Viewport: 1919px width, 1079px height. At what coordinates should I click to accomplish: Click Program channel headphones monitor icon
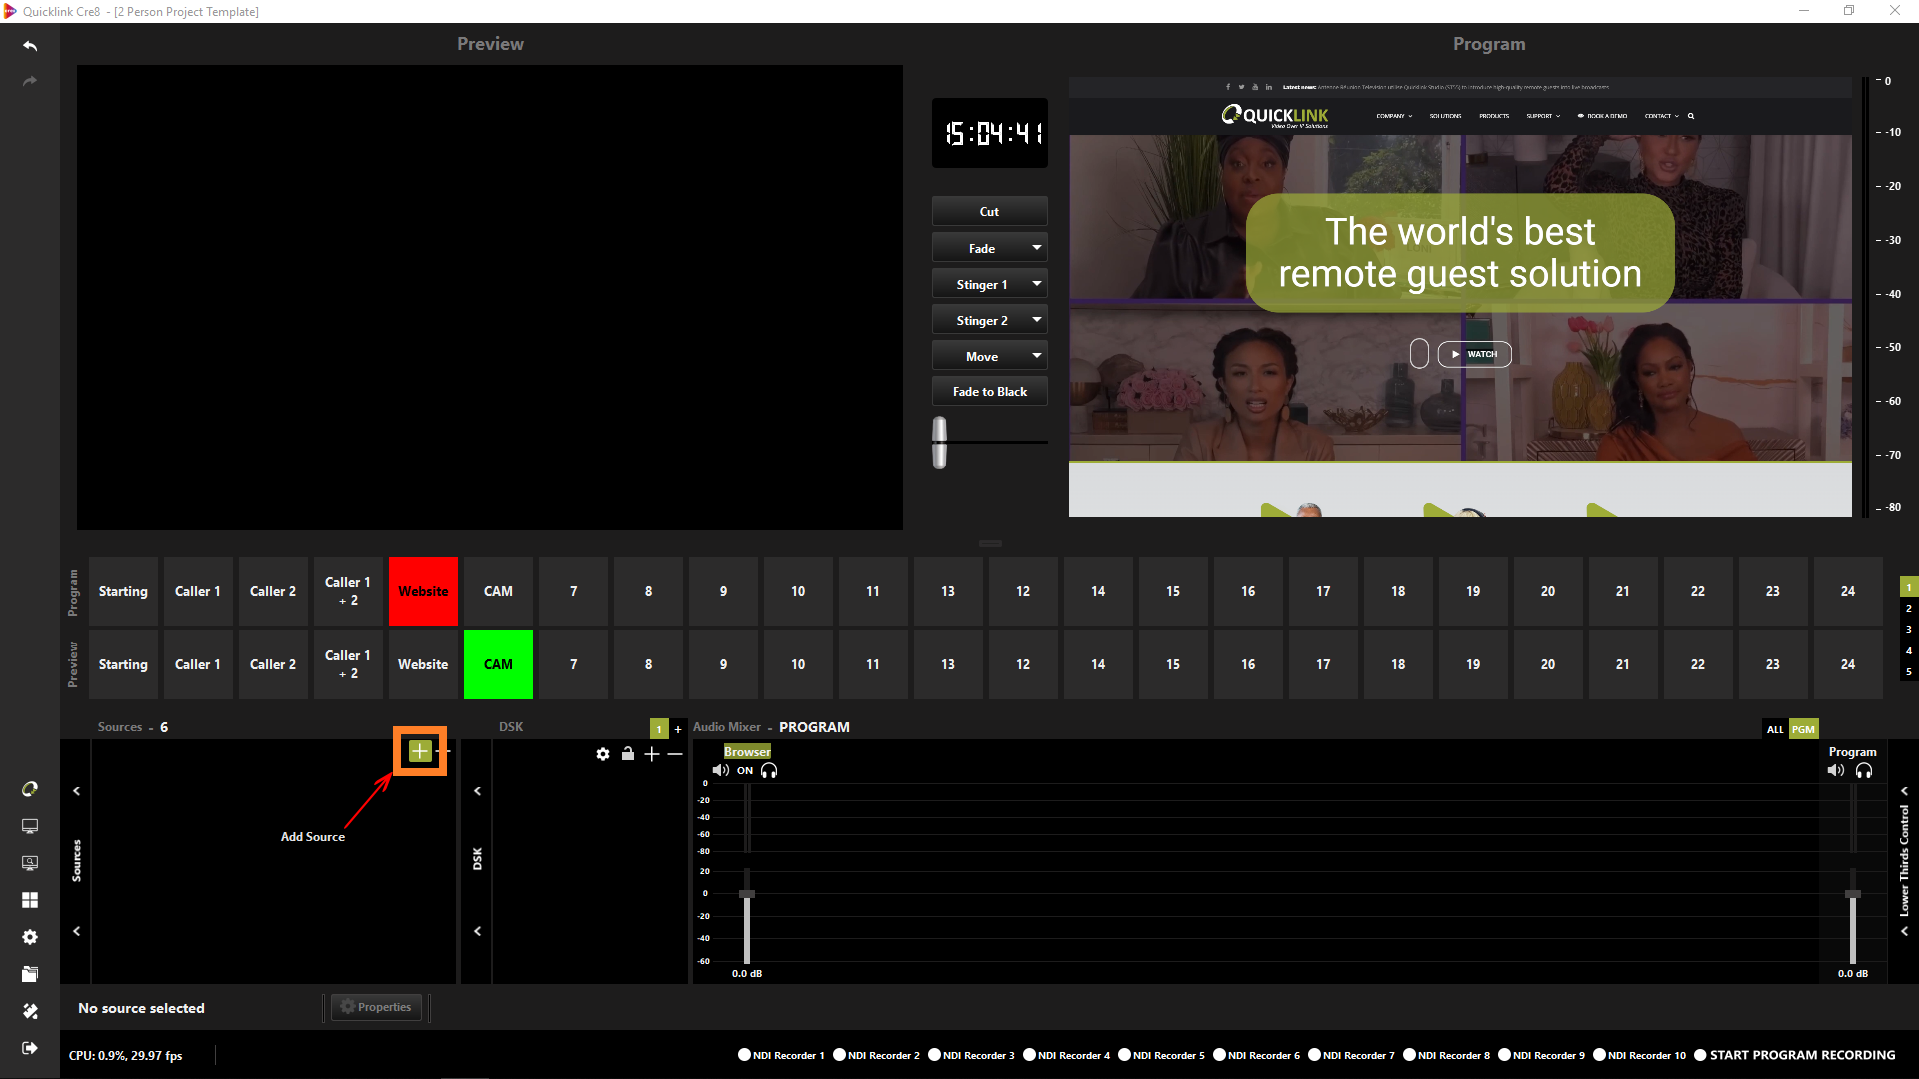pyautogui.click(x=1864, y=770)
